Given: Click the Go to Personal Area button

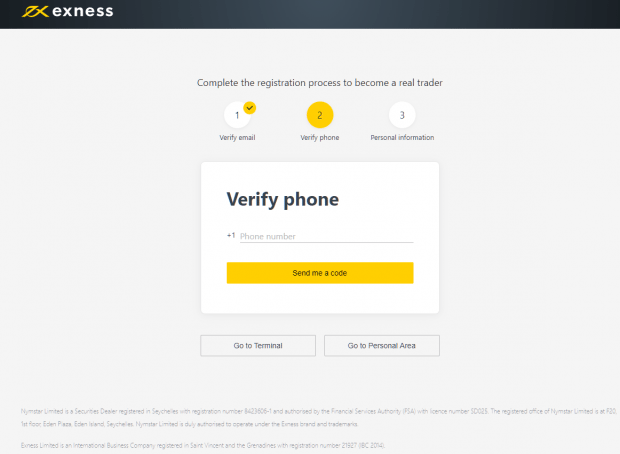Looking at the screenshot, I should 381,345.
